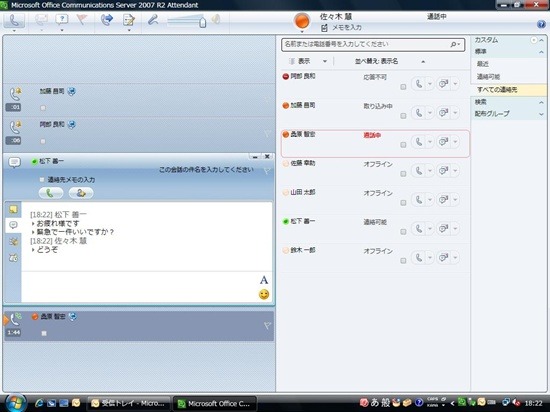Screen dimensions: 550x412
Task: Answer the ringing call from 阿部 良和
Action: coord(15,128)
